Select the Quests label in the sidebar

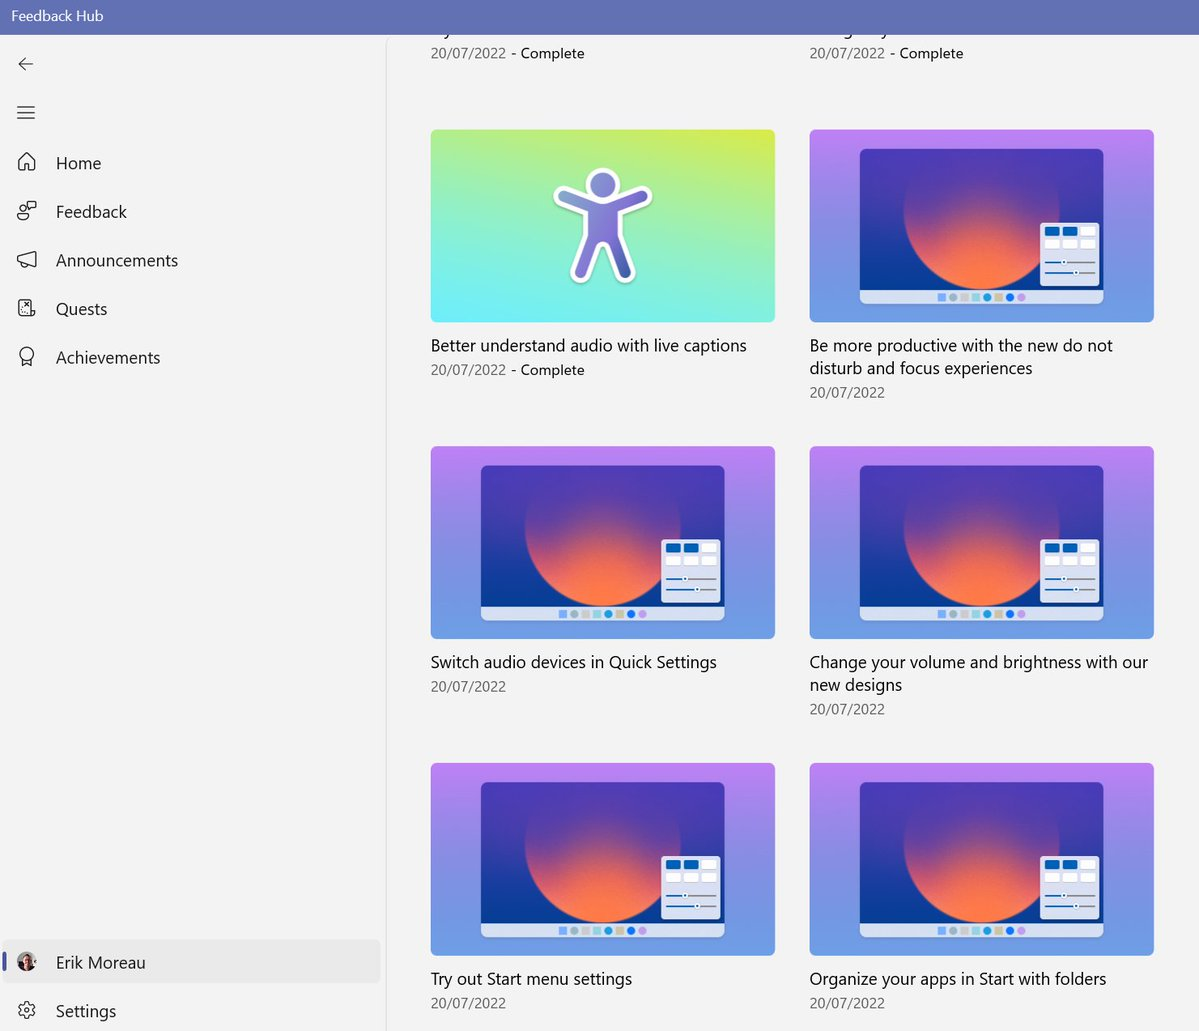81,310
